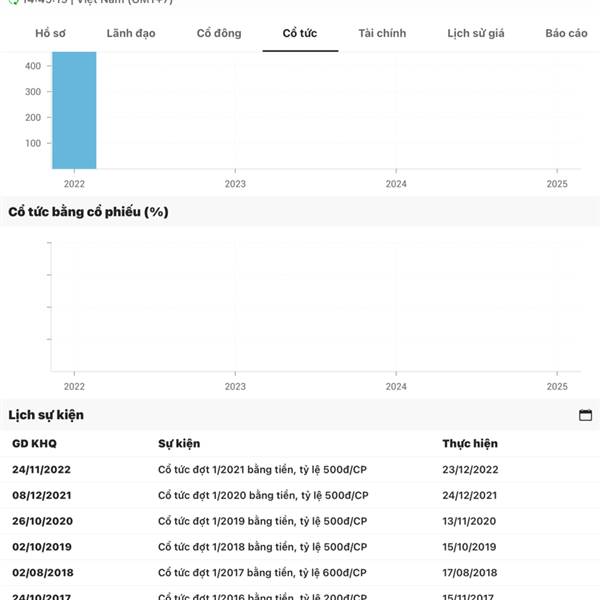
Task: Select the 02/10/2019 event row
Action: point(300,546)
